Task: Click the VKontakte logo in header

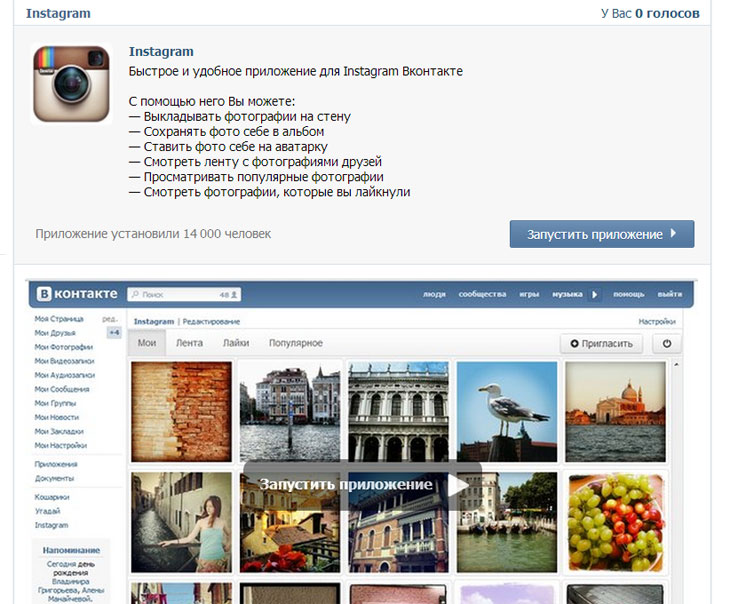Action: tap(78, 294)
